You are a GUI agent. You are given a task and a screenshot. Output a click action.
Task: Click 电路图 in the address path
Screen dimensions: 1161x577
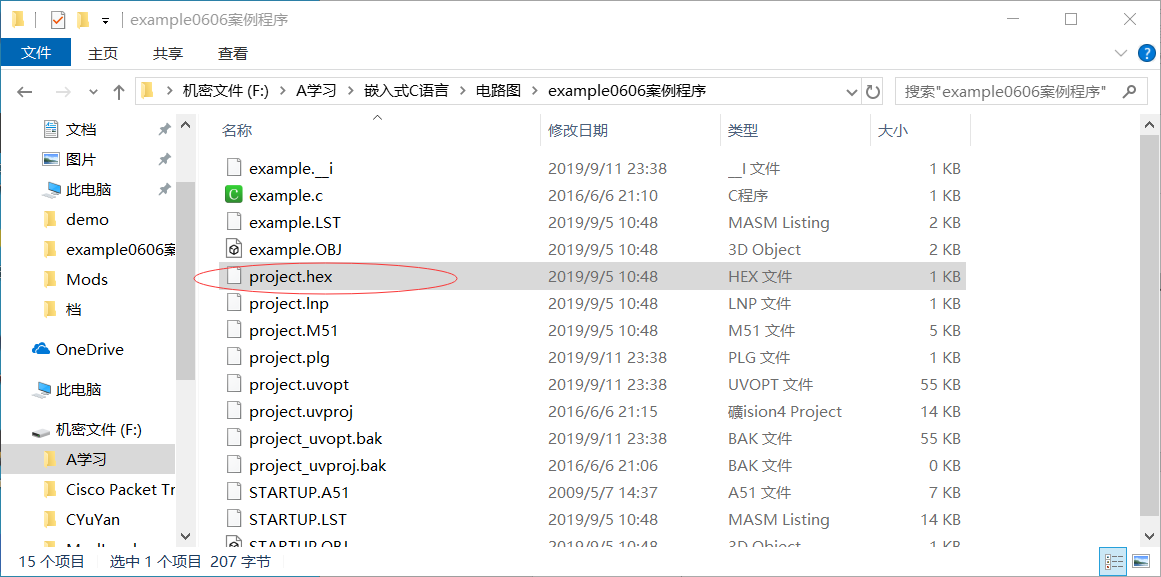[x=498, y=91]
